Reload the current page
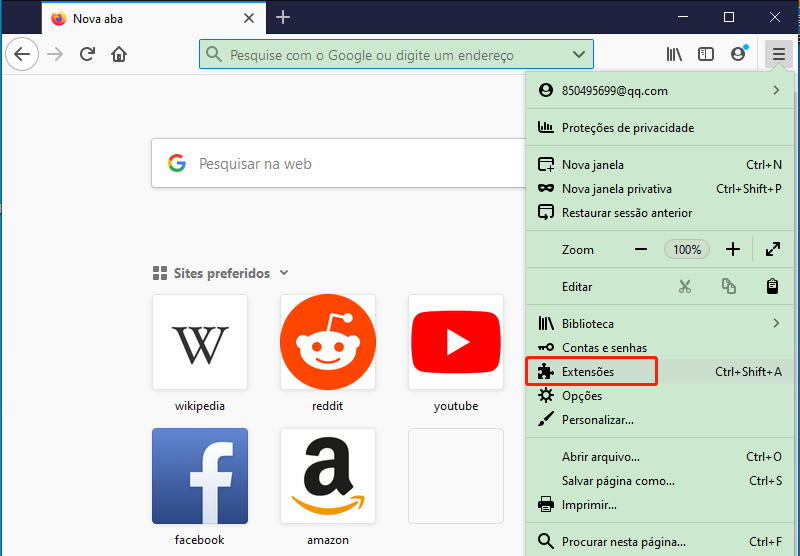Image resolution: width=800 pixels, height=556 pixels. tap(87, 54)
